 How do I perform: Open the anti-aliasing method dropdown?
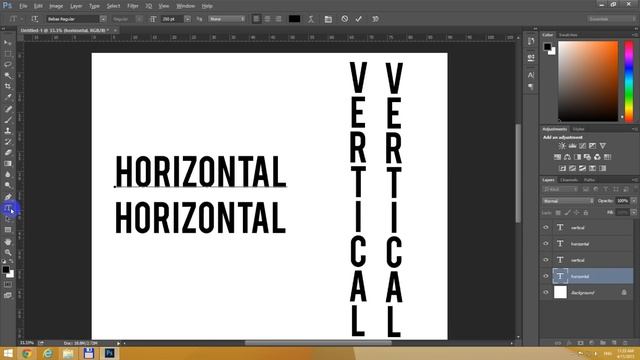click(227, 19)
